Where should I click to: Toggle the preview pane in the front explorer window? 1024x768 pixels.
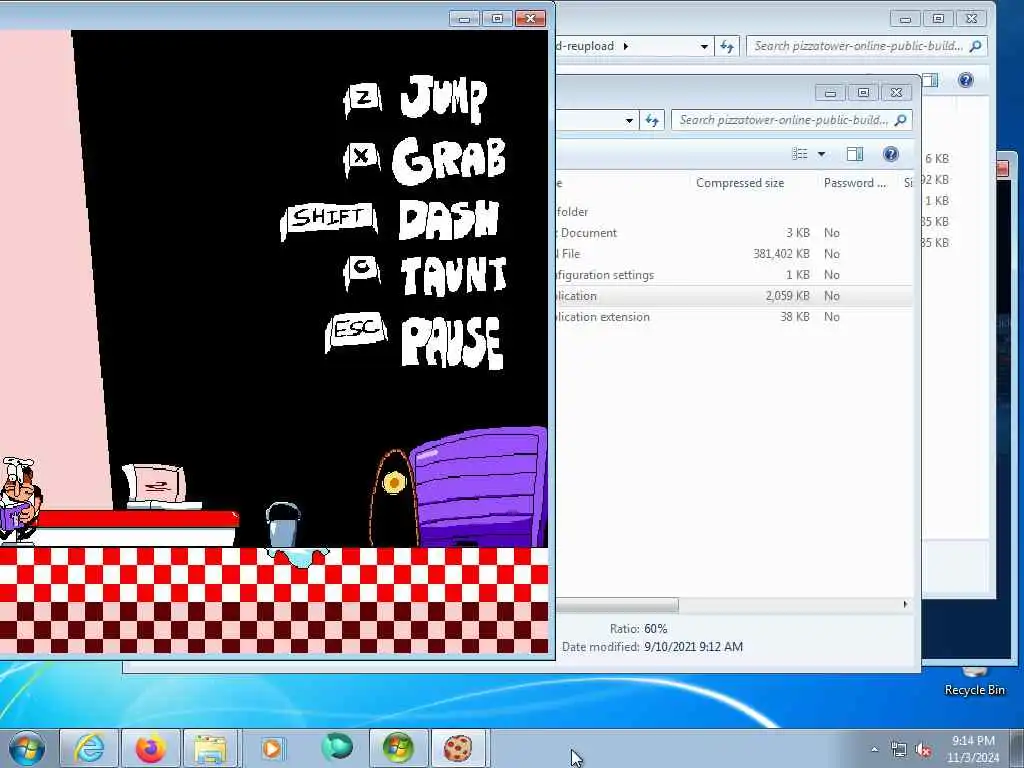[855, 154]
